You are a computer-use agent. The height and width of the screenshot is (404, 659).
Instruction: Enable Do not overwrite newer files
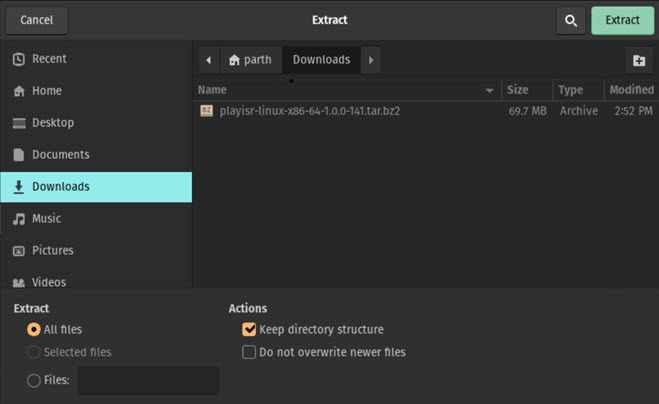pos(249,352)
